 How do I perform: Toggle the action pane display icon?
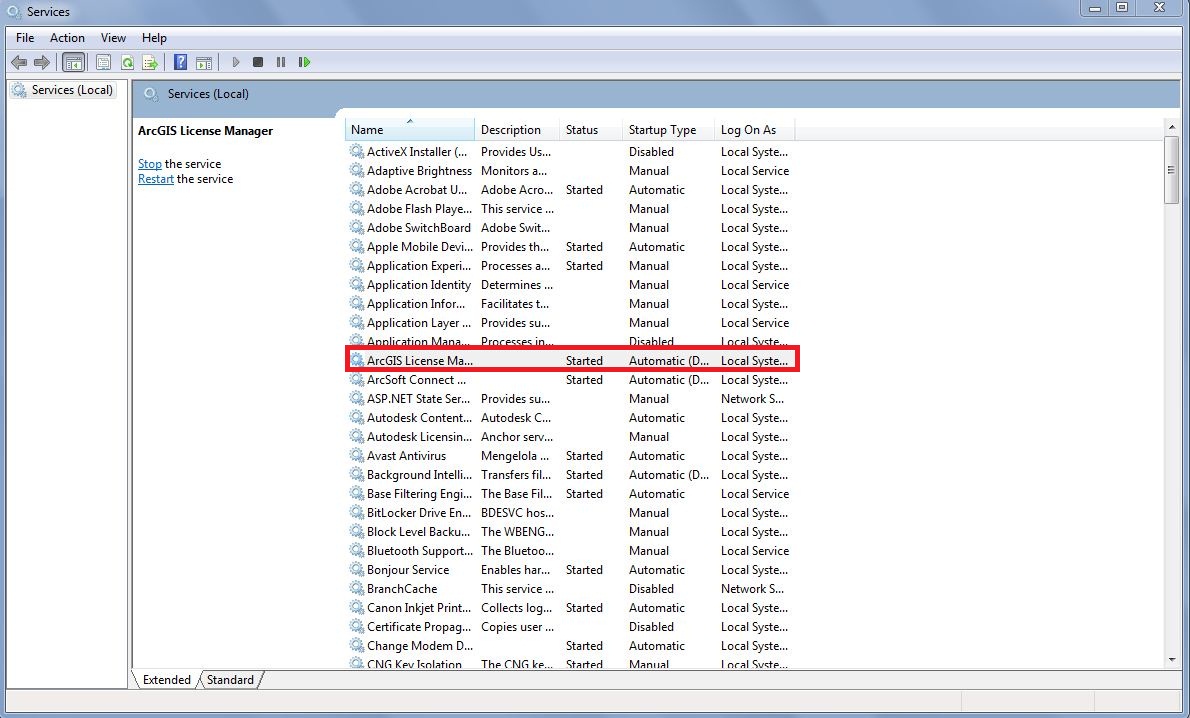tap(204, 61)
